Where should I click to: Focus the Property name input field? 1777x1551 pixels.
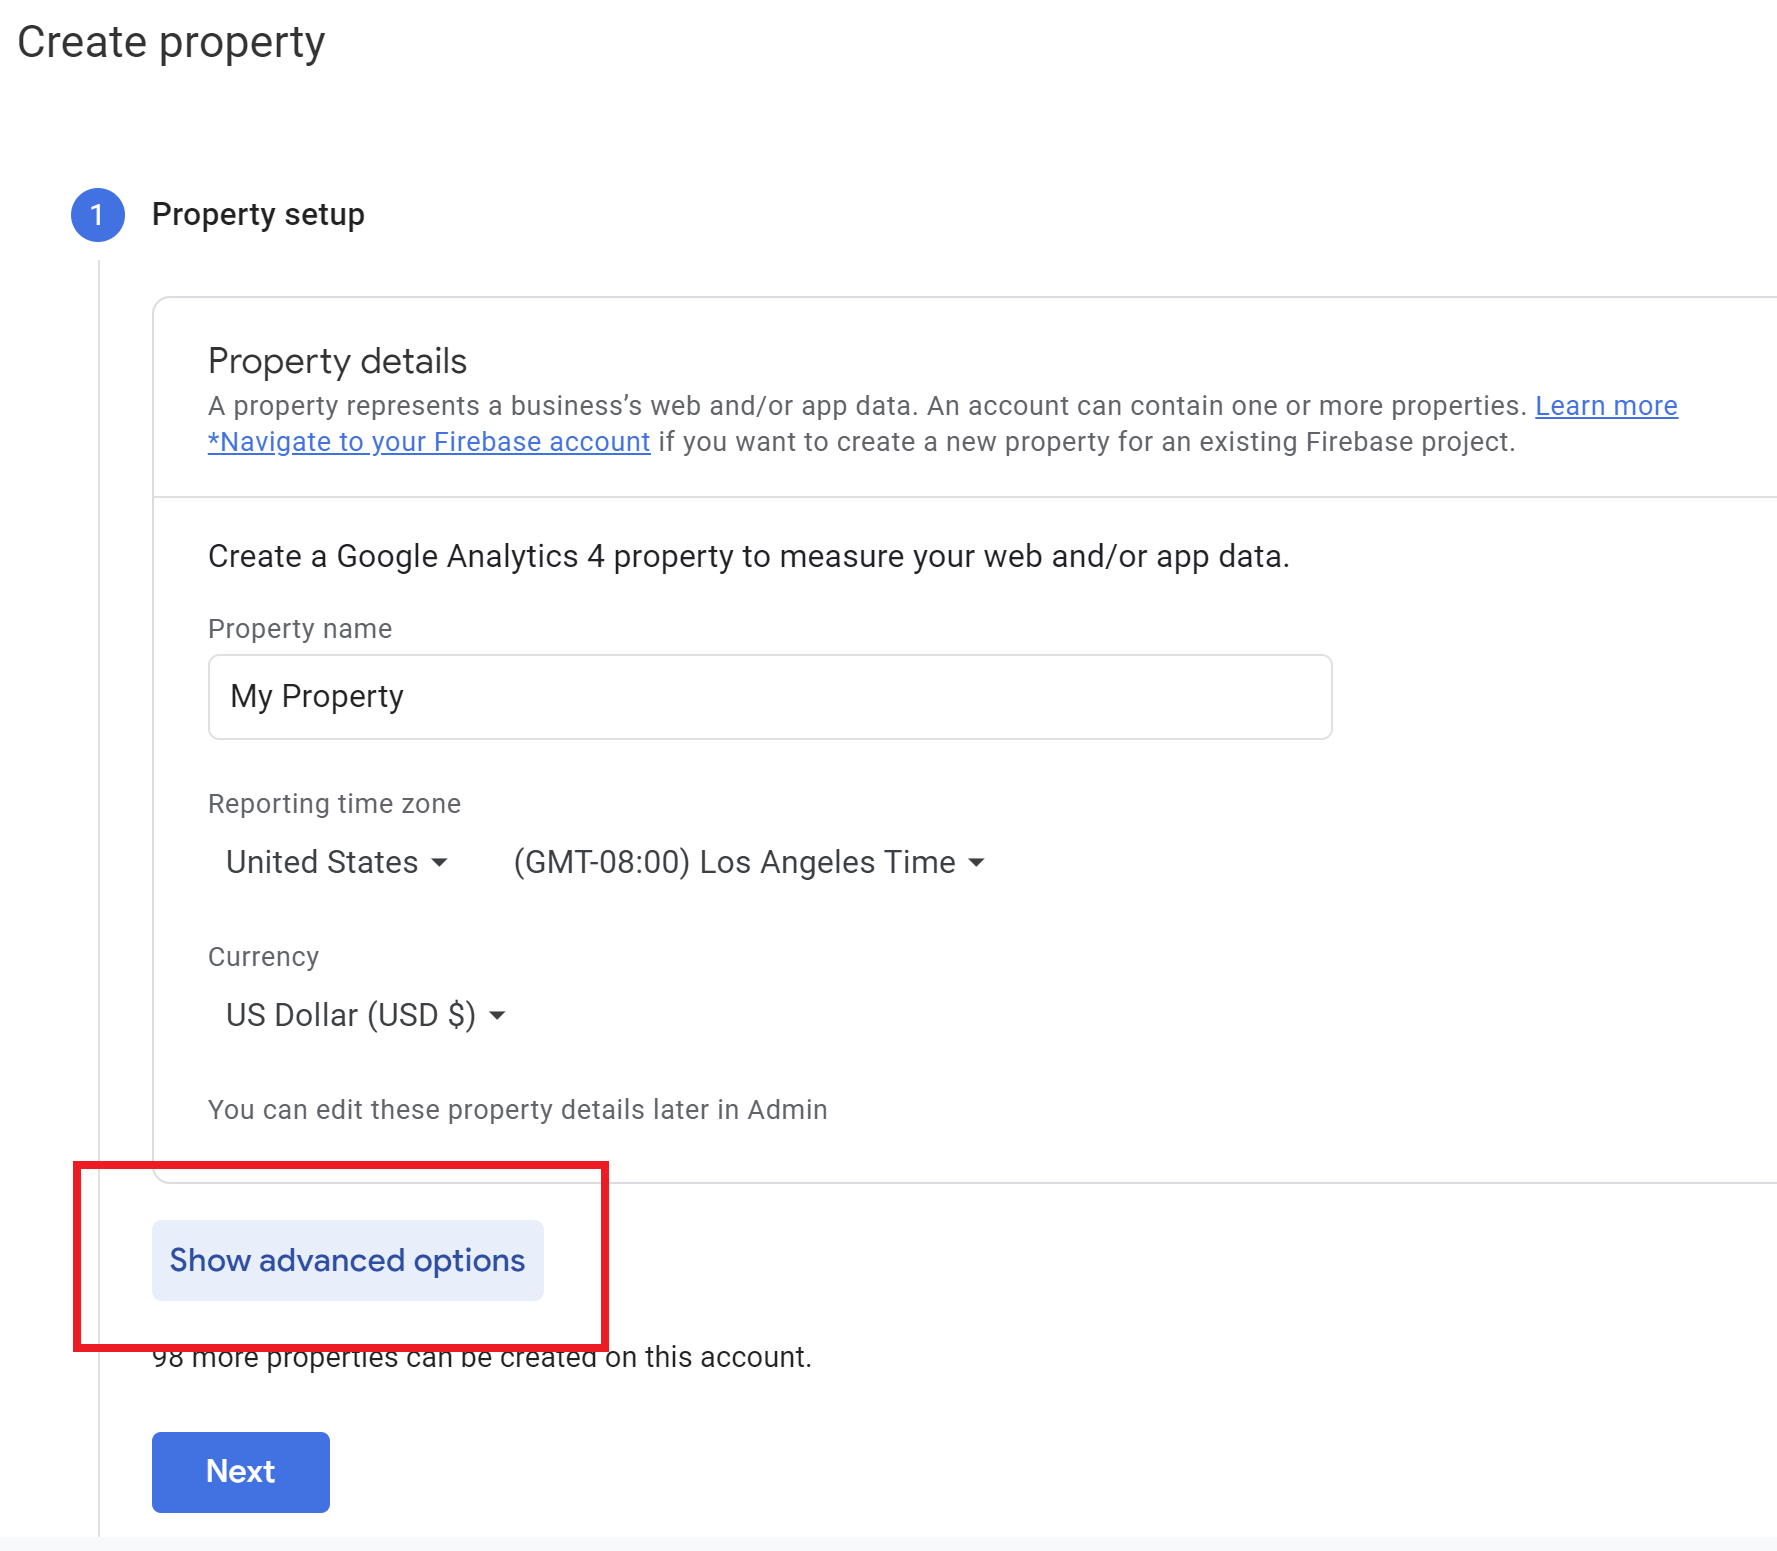(x=769, y=697)
